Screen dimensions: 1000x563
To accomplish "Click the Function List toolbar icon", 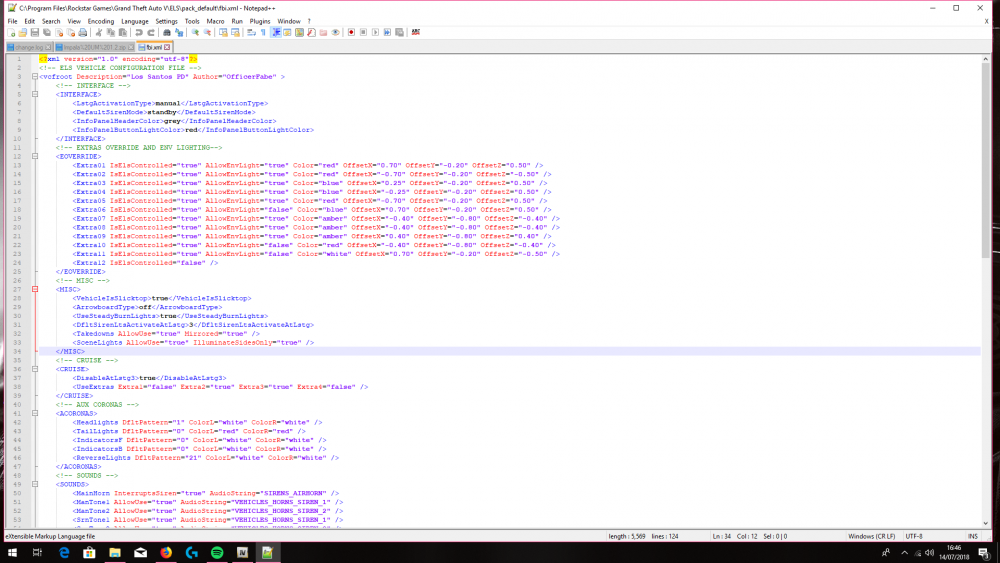I will pyautogui.click(x=311, y=33).
